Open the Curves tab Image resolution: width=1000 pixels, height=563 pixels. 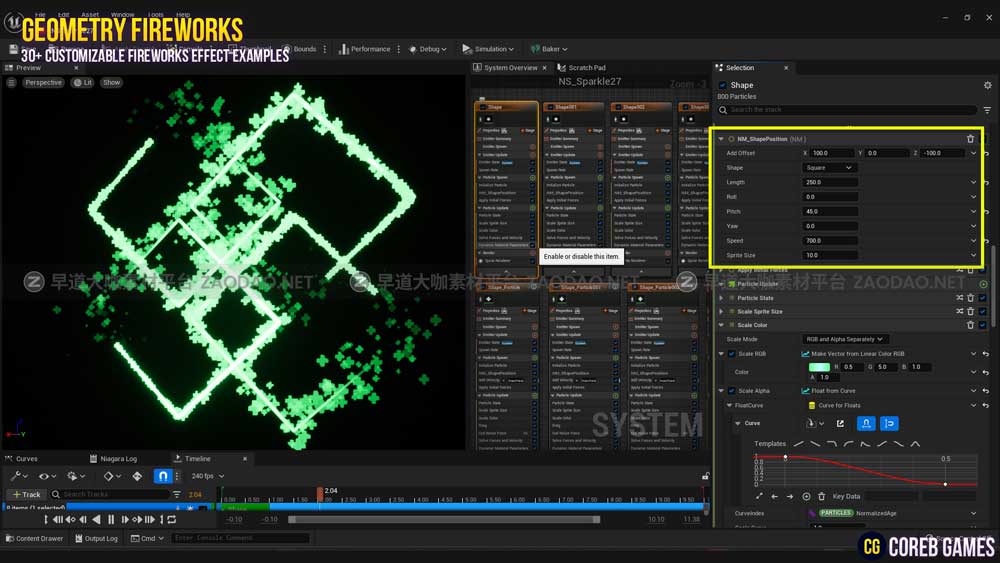(22, 459)
